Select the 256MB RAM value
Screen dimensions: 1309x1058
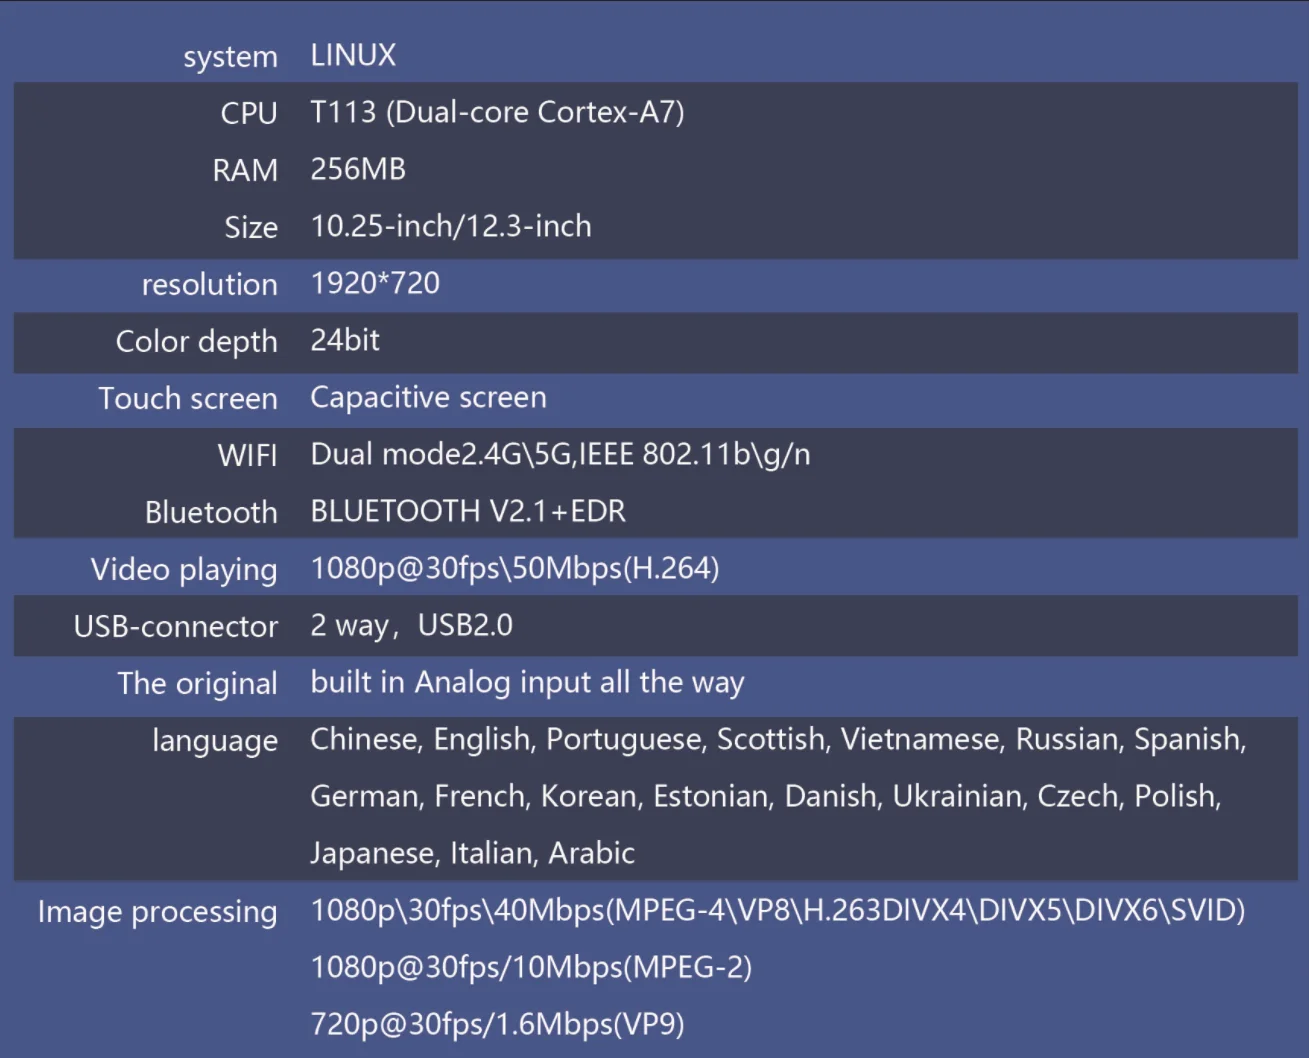tap(358, 169)
